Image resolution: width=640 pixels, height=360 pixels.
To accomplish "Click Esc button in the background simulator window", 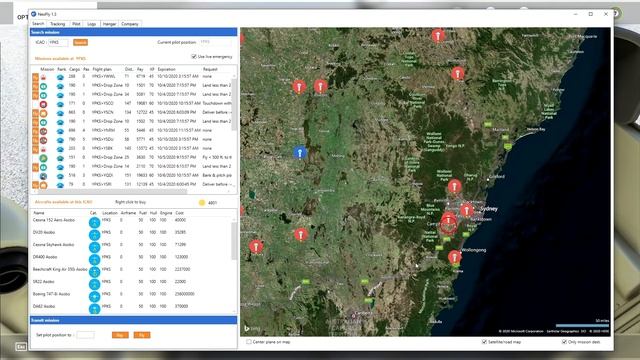I will pos(21,347).
